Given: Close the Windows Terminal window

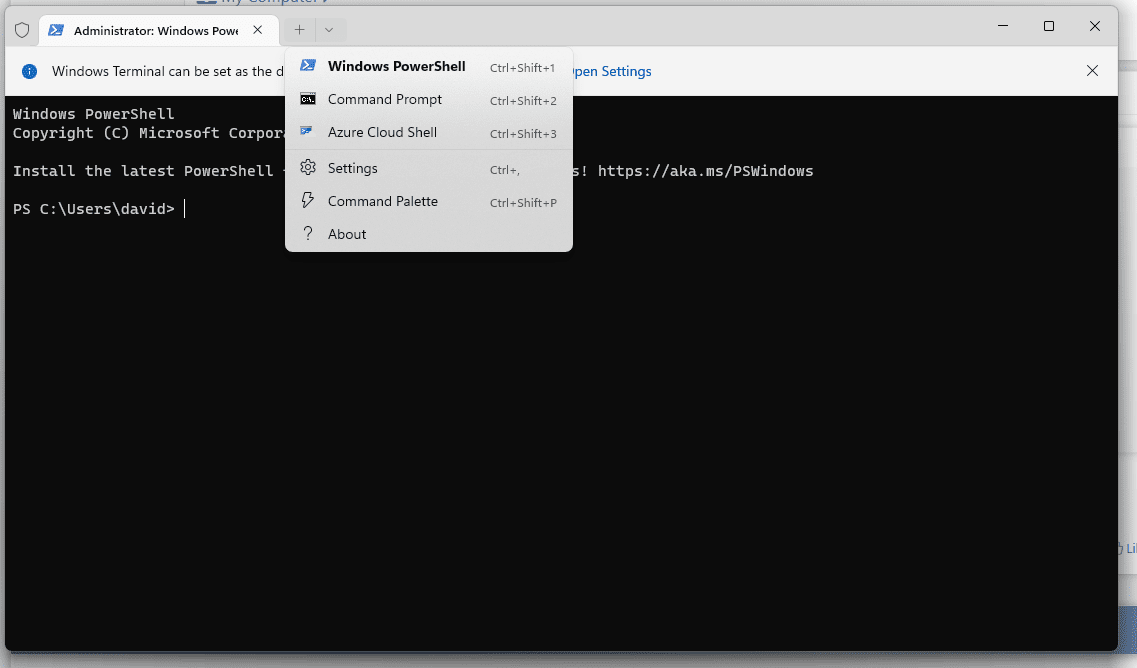Looking at the screenshot, I should (1095, 26).
